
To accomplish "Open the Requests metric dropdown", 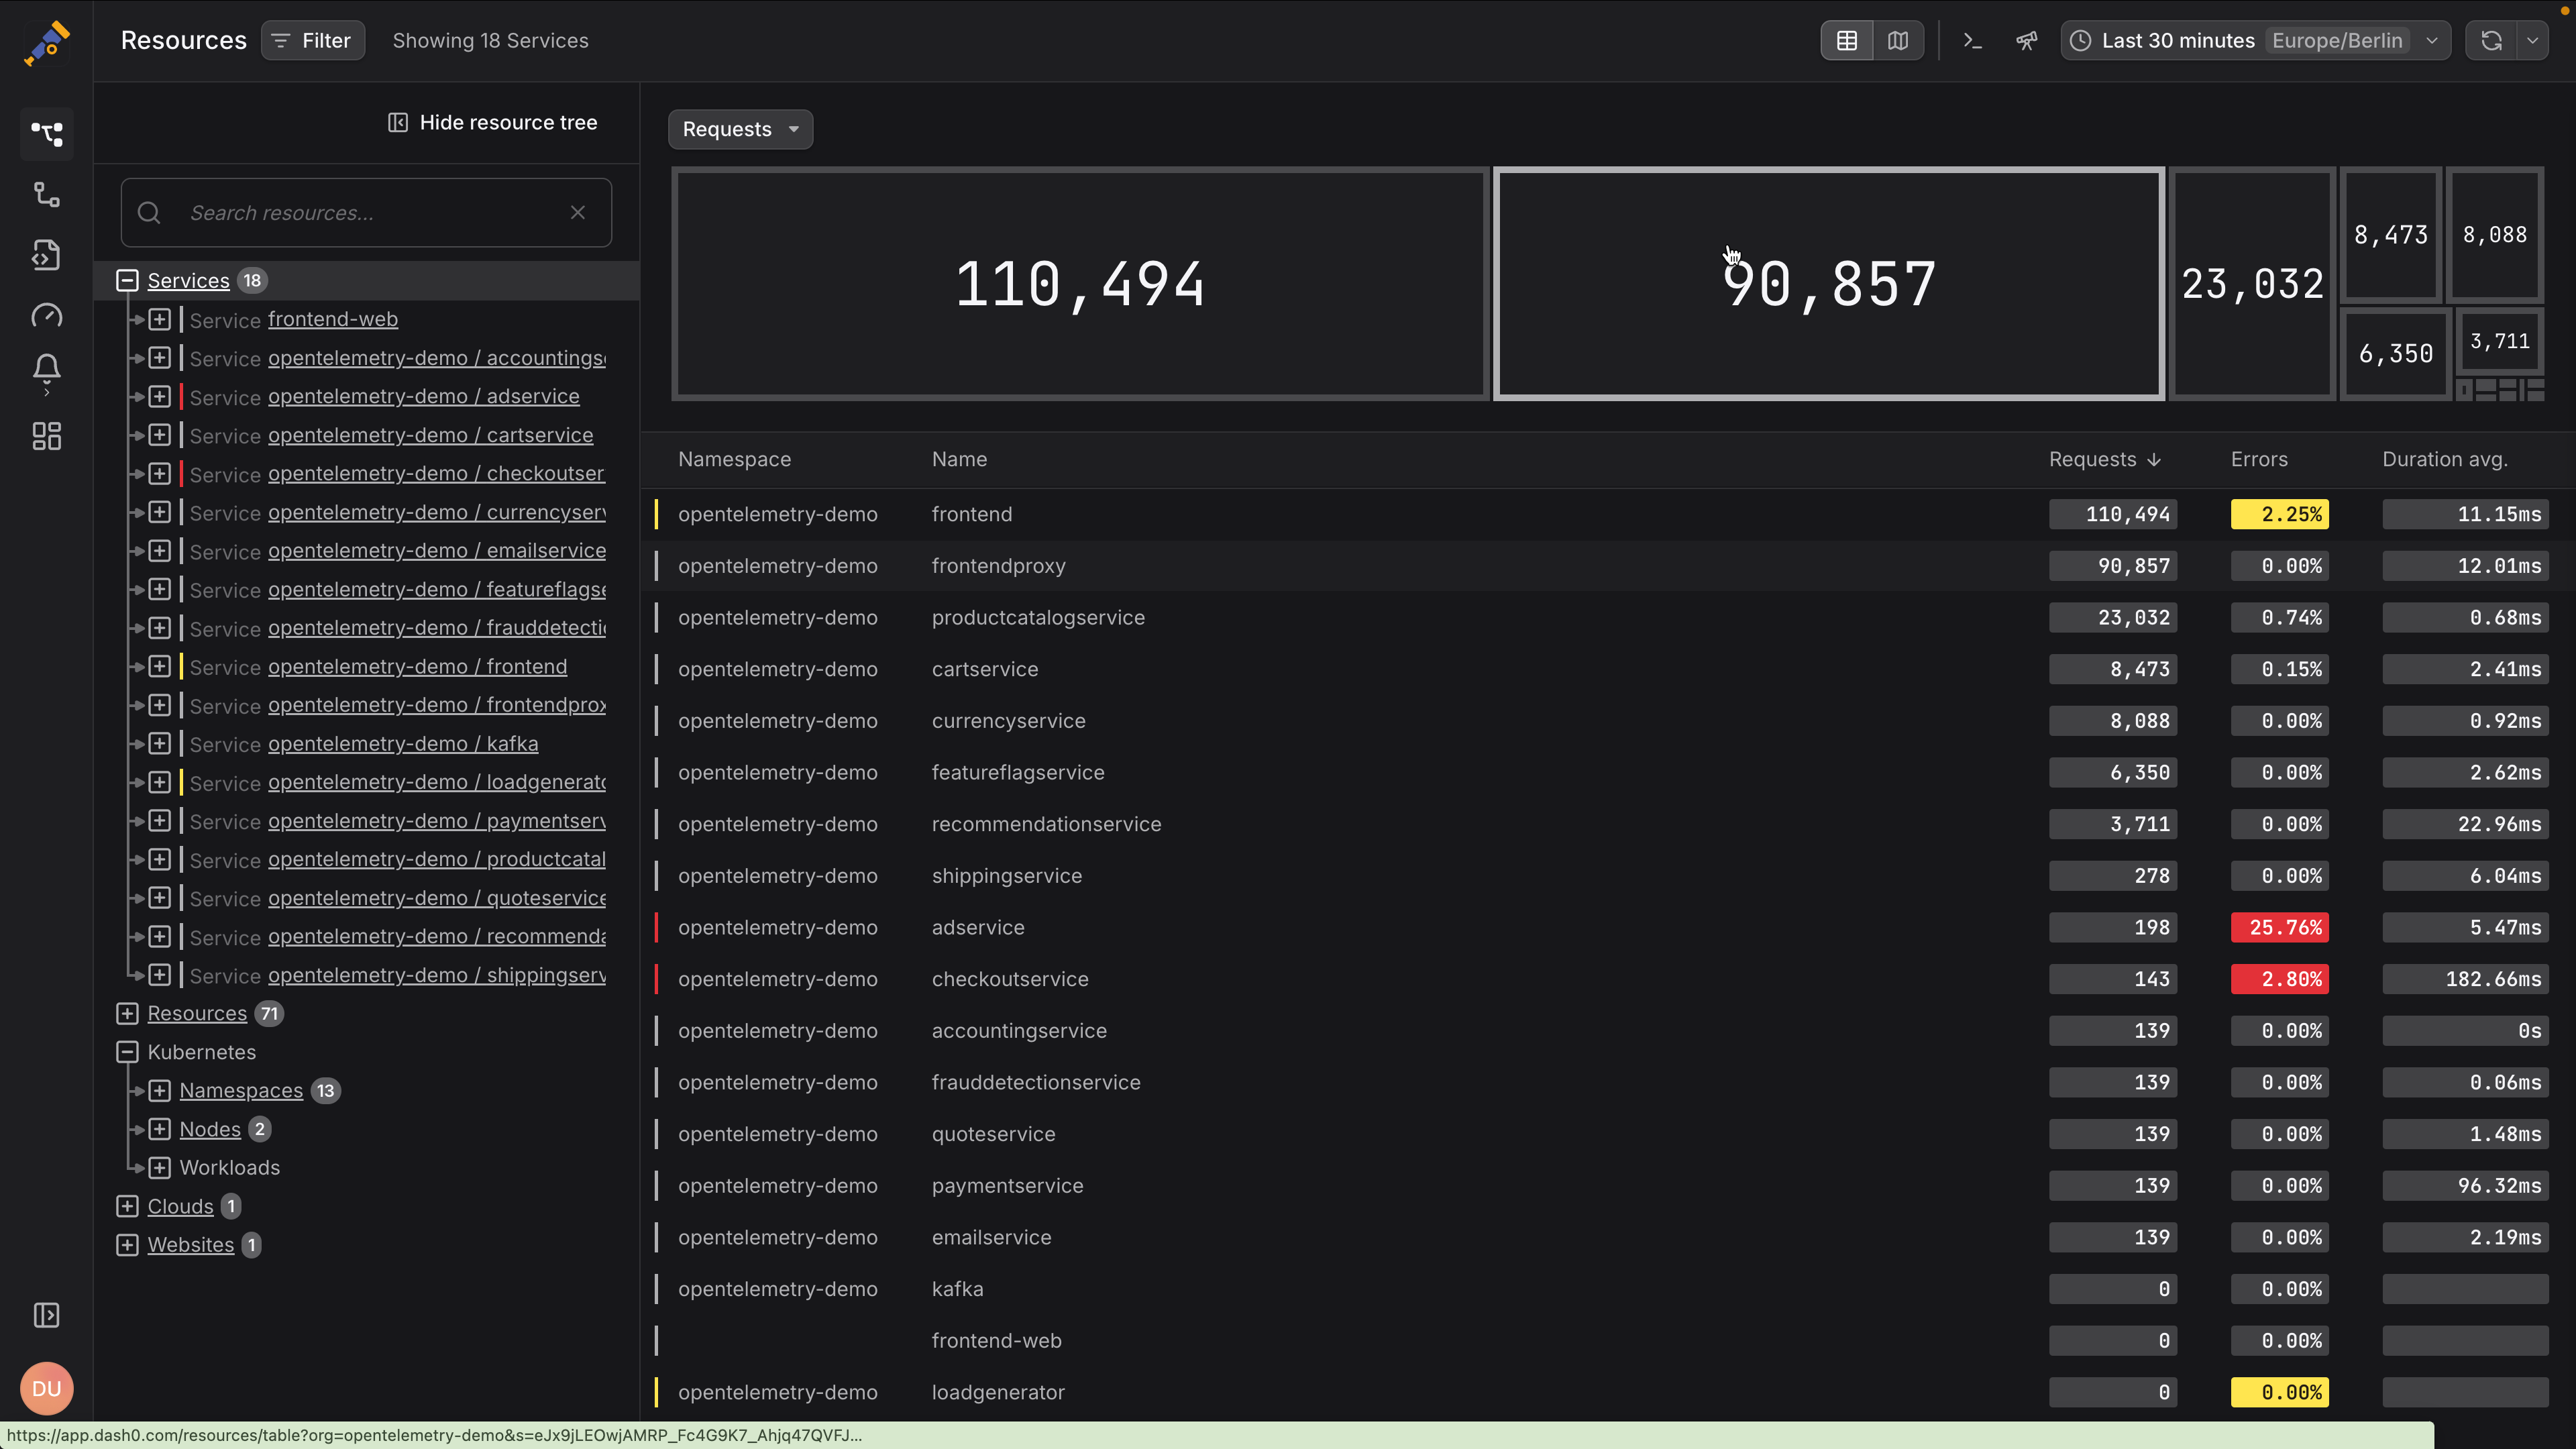I will click(740, 129).
